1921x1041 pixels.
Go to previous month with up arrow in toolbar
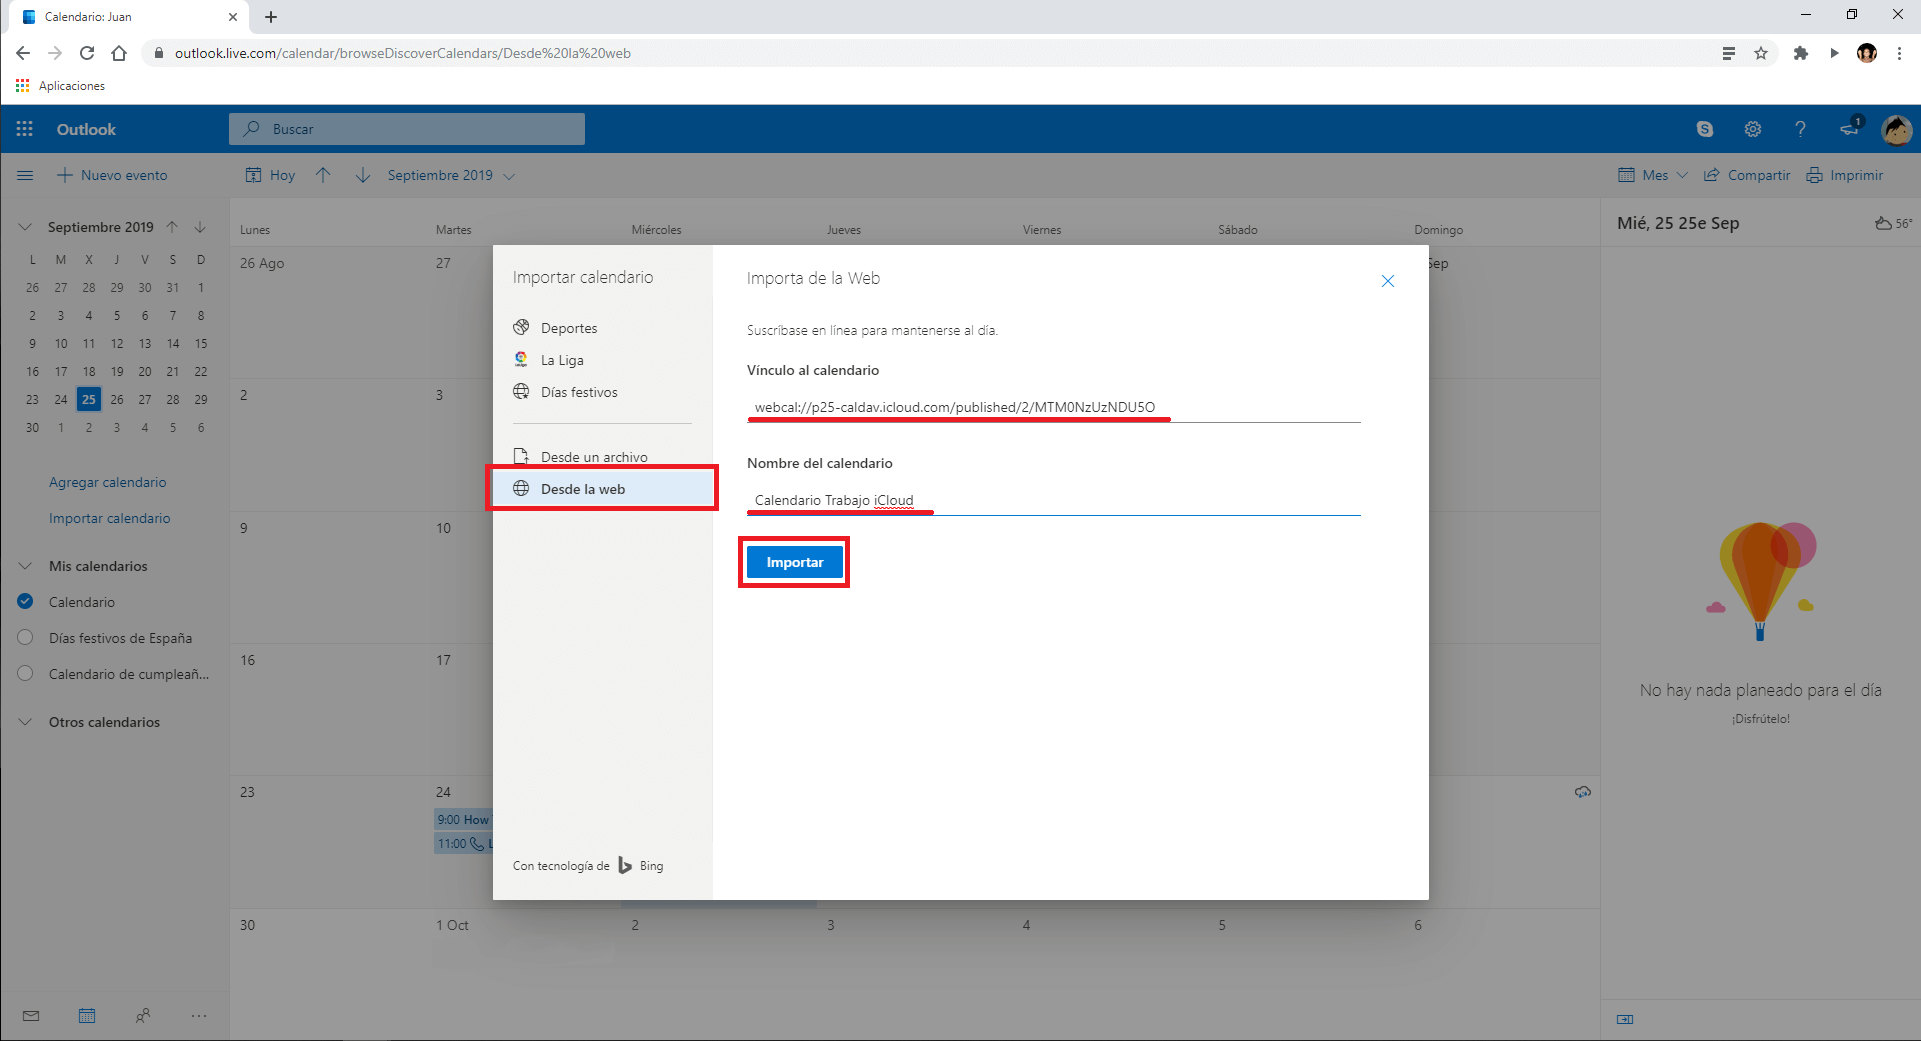click(x=323, y=175)
